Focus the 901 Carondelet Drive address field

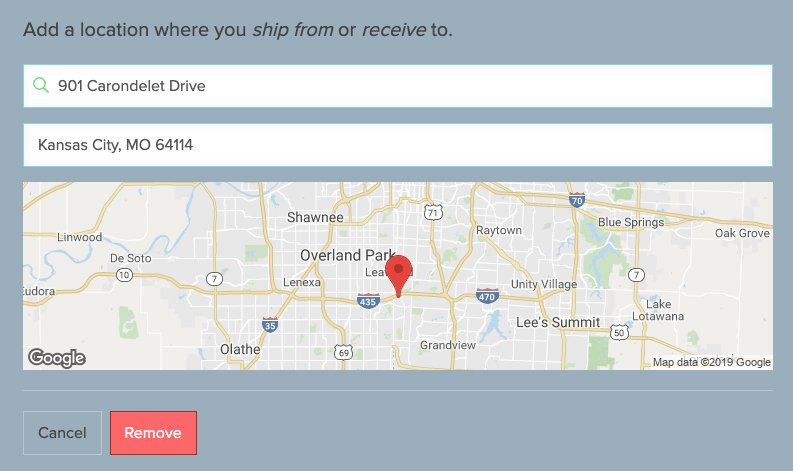[x=398, y=86]
